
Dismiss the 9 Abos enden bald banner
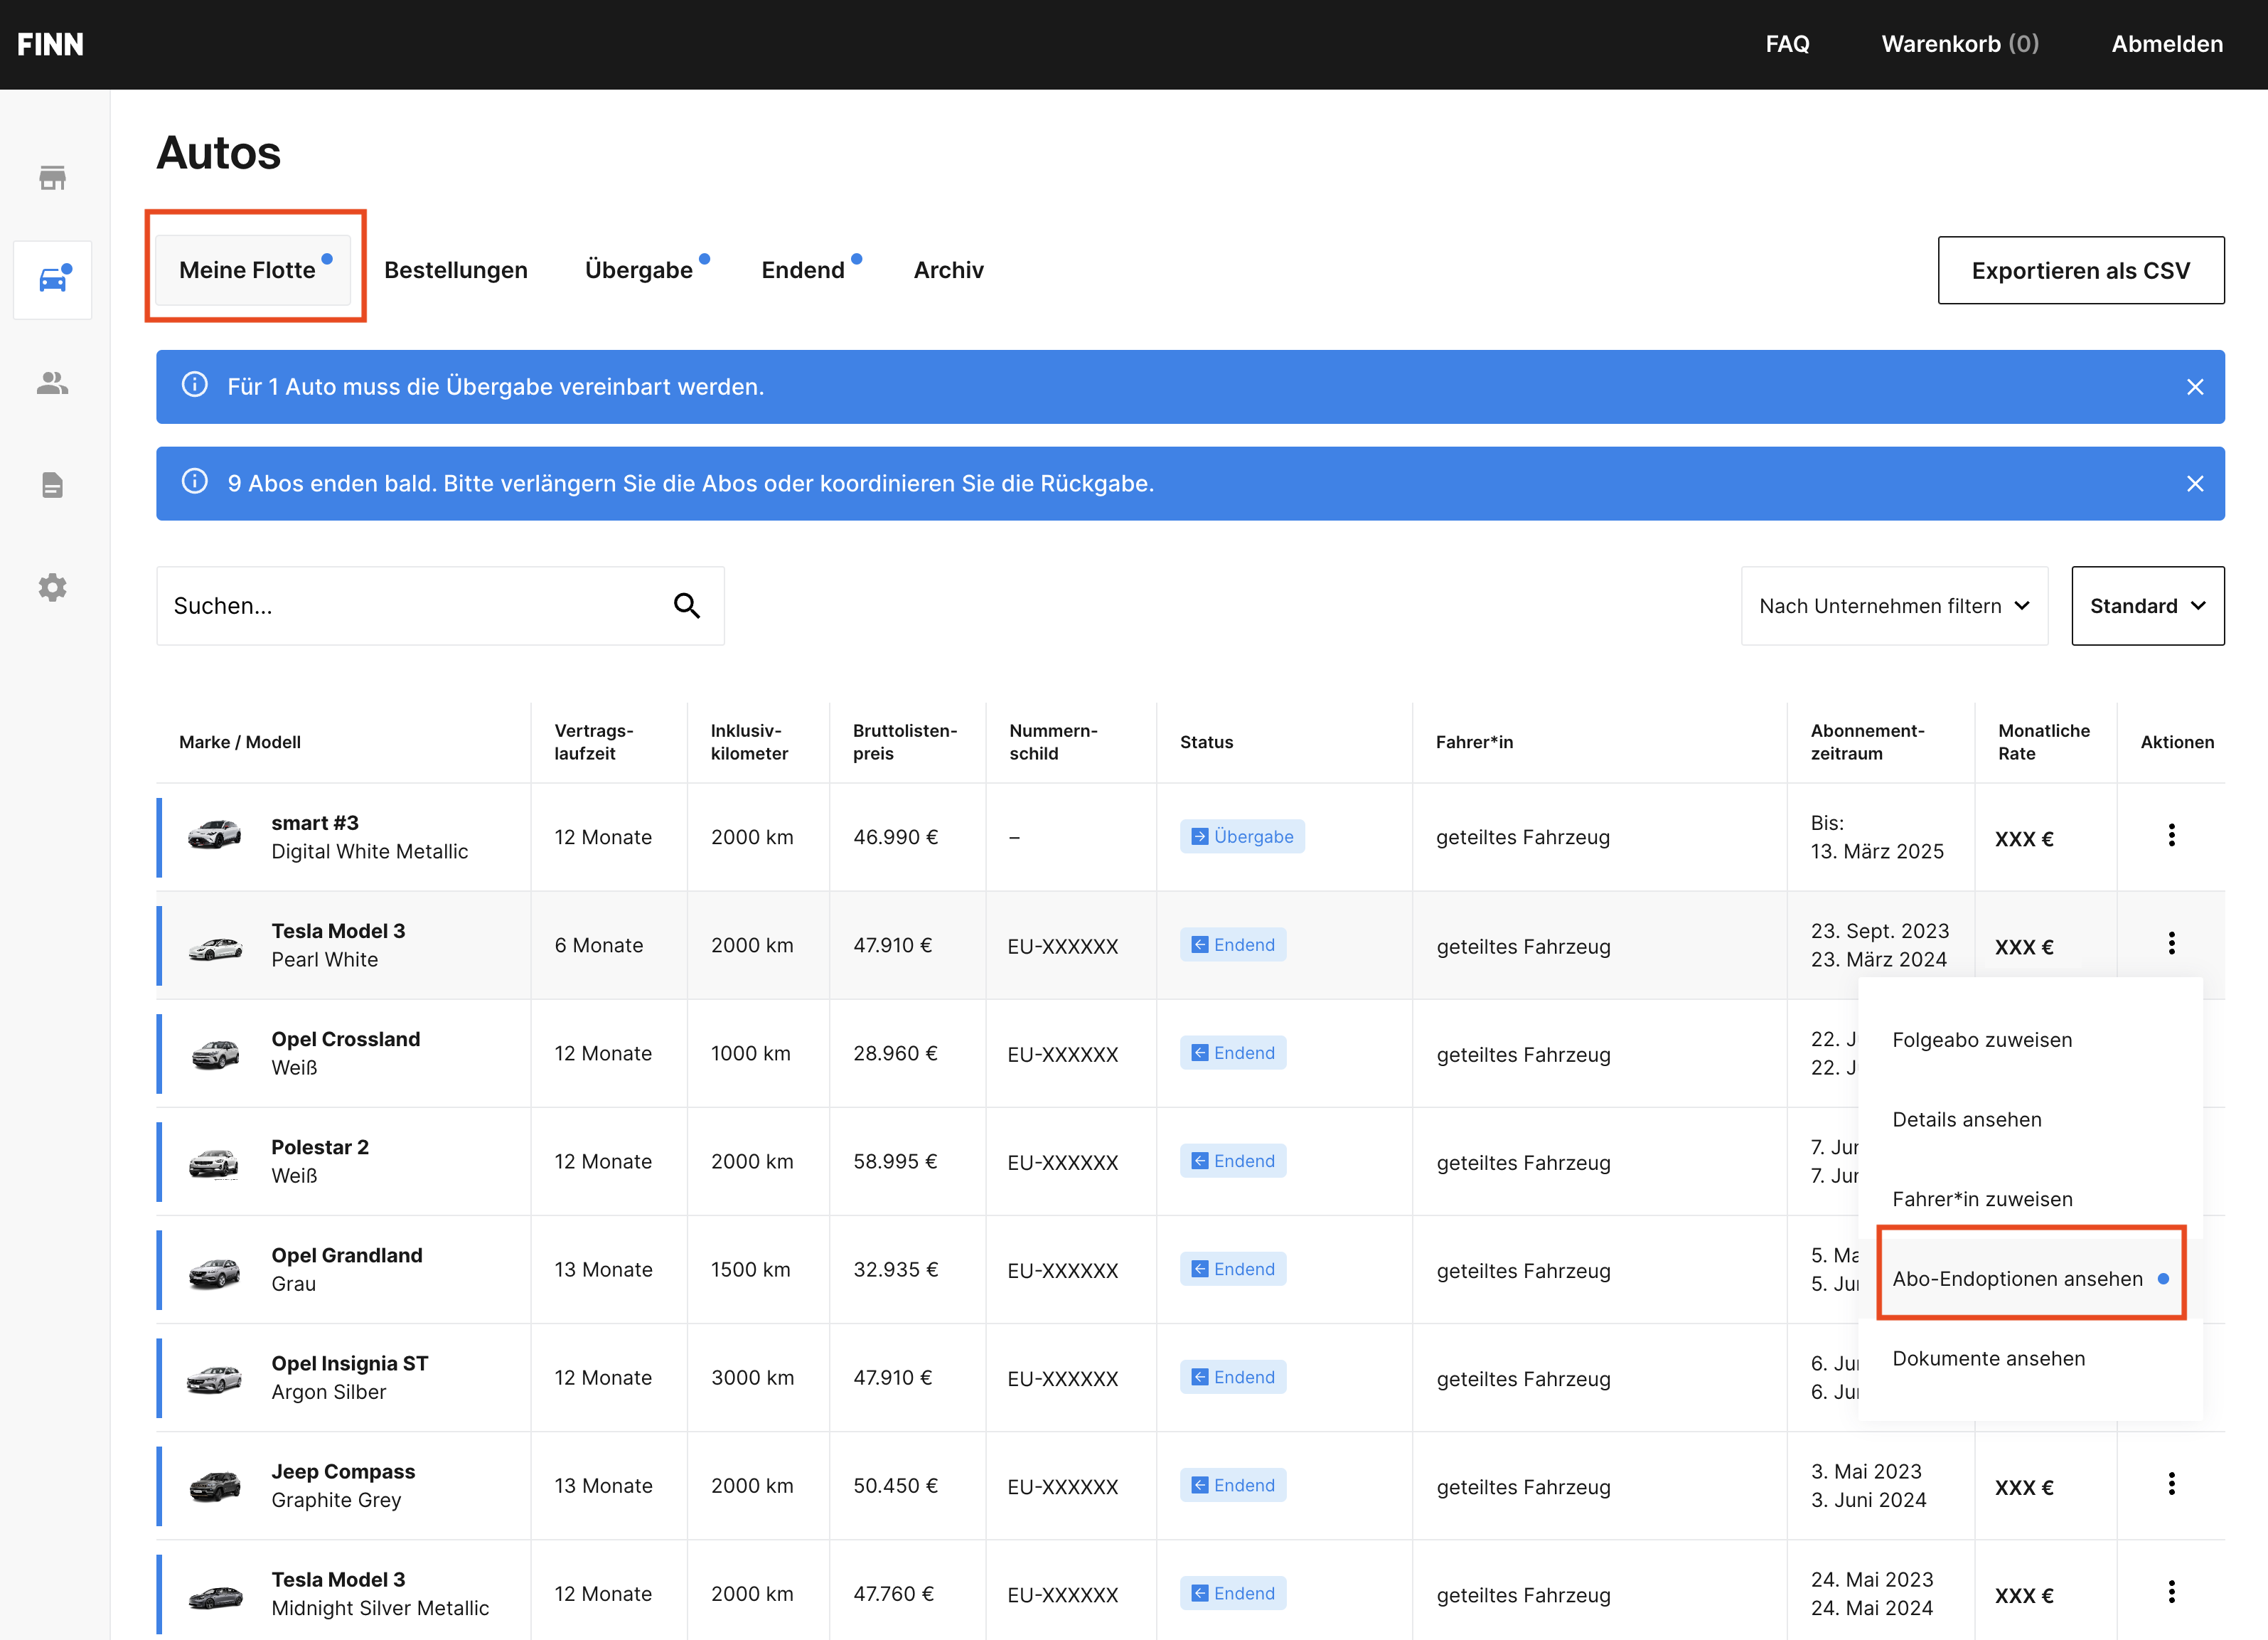[2195, 484]
